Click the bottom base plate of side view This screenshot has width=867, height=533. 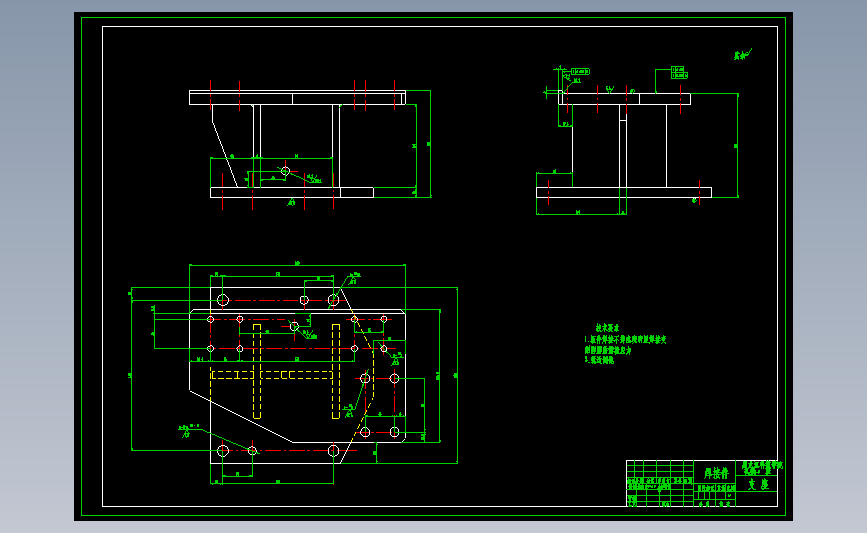point(624,192)
